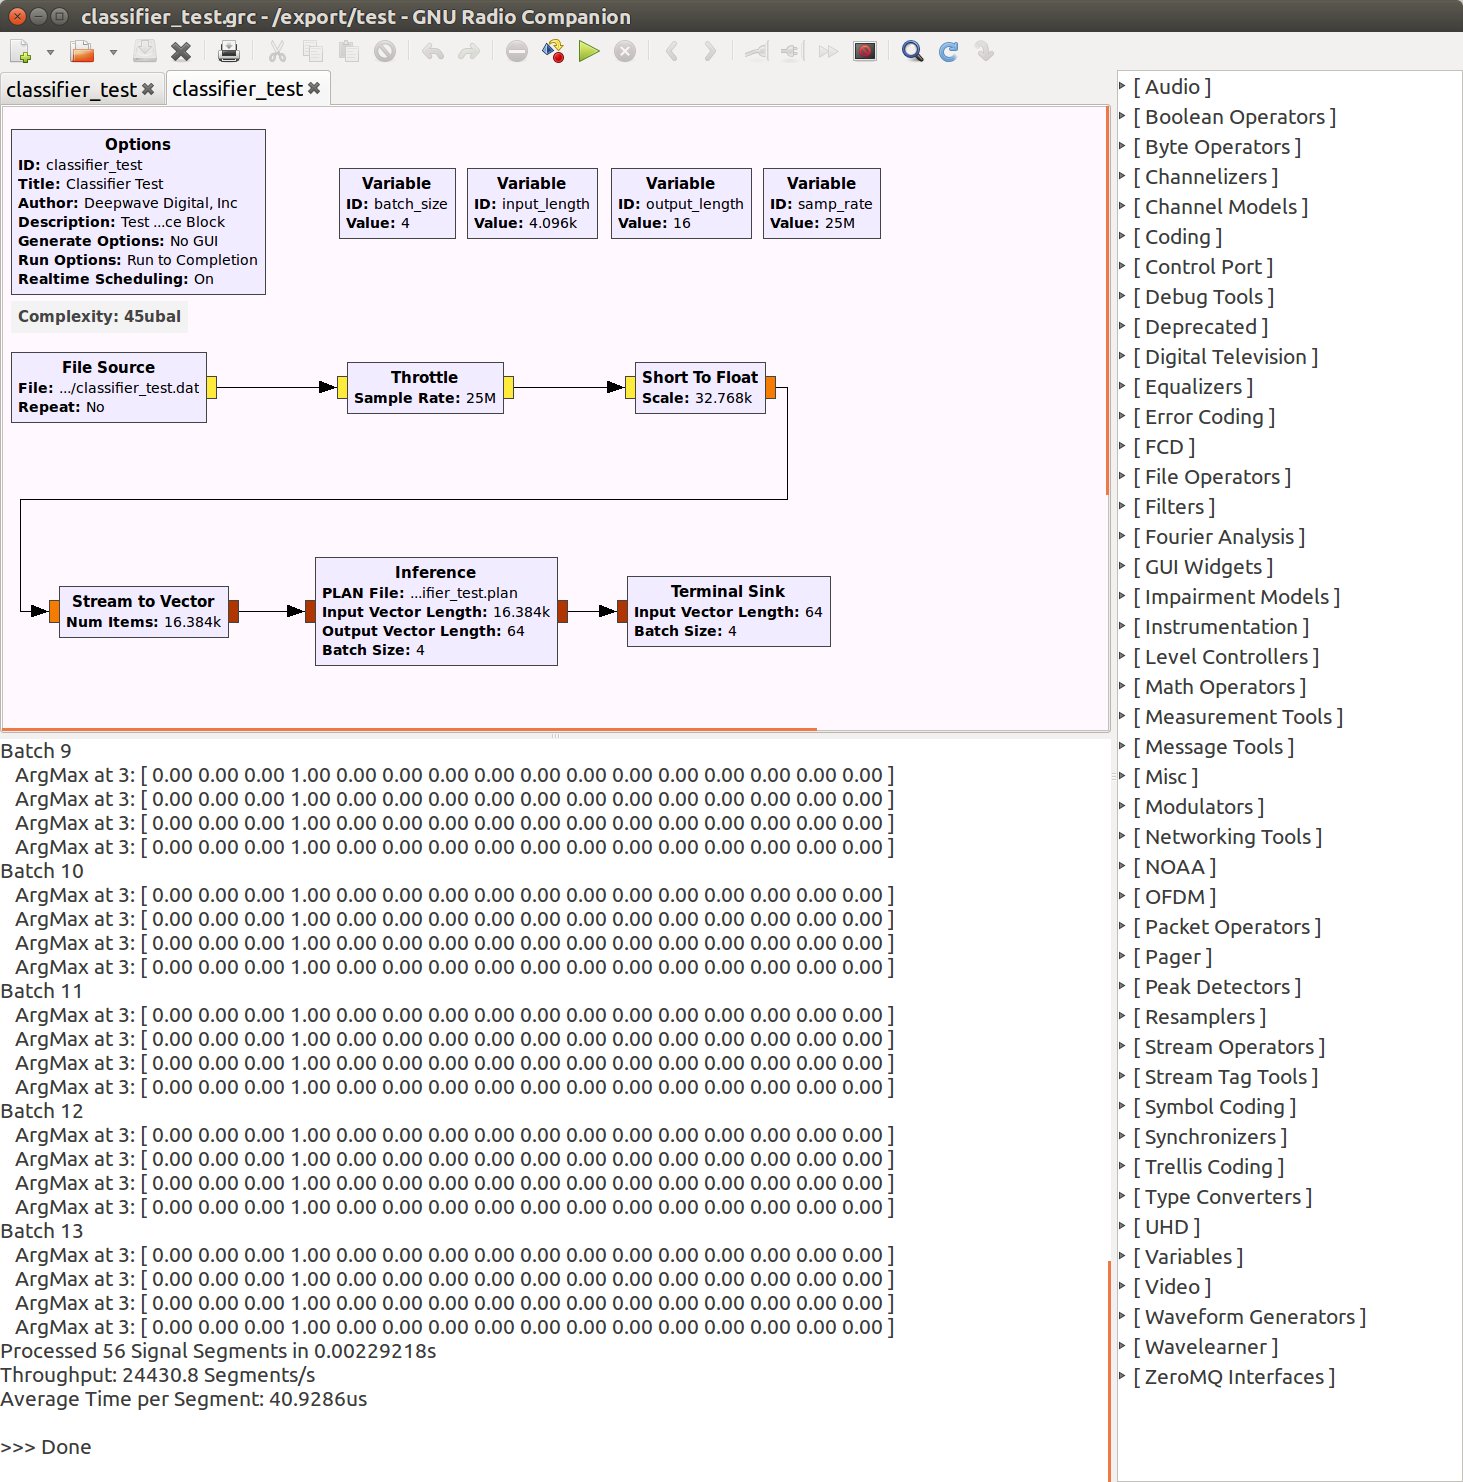Screen dimensions: 1463x1482
Task: Reload blocks with blue refresh icon
Action: point(949,52)
